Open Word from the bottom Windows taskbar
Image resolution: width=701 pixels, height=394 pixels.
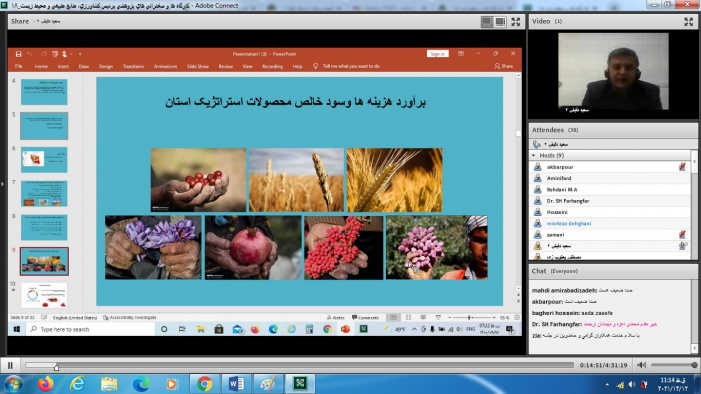236,384
